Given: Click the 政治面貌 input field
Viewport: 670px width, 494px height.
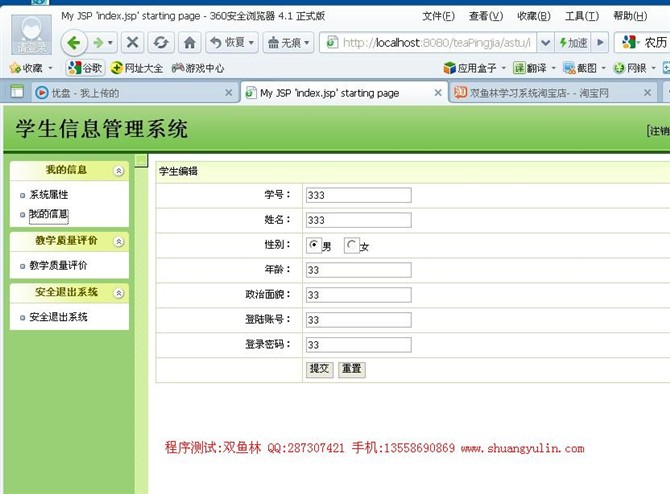Looking at the screenshot, I should point(359,295).
